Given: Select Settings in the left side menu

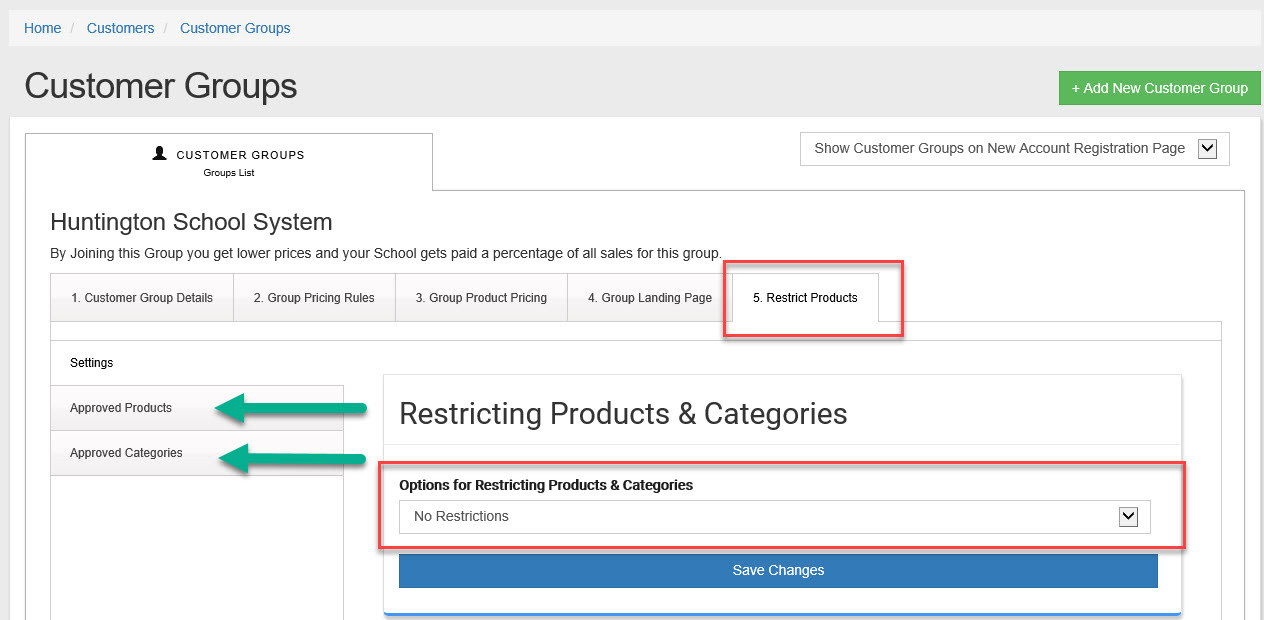Looking at the screenshot, I should pos(92,363).
